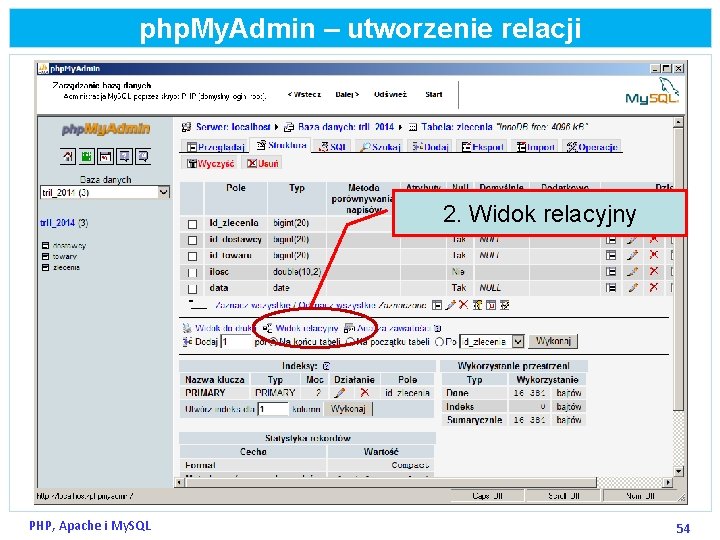The image size is (720, 540).
Task: Tick the data row checkbox
Action: pos(192,289)
